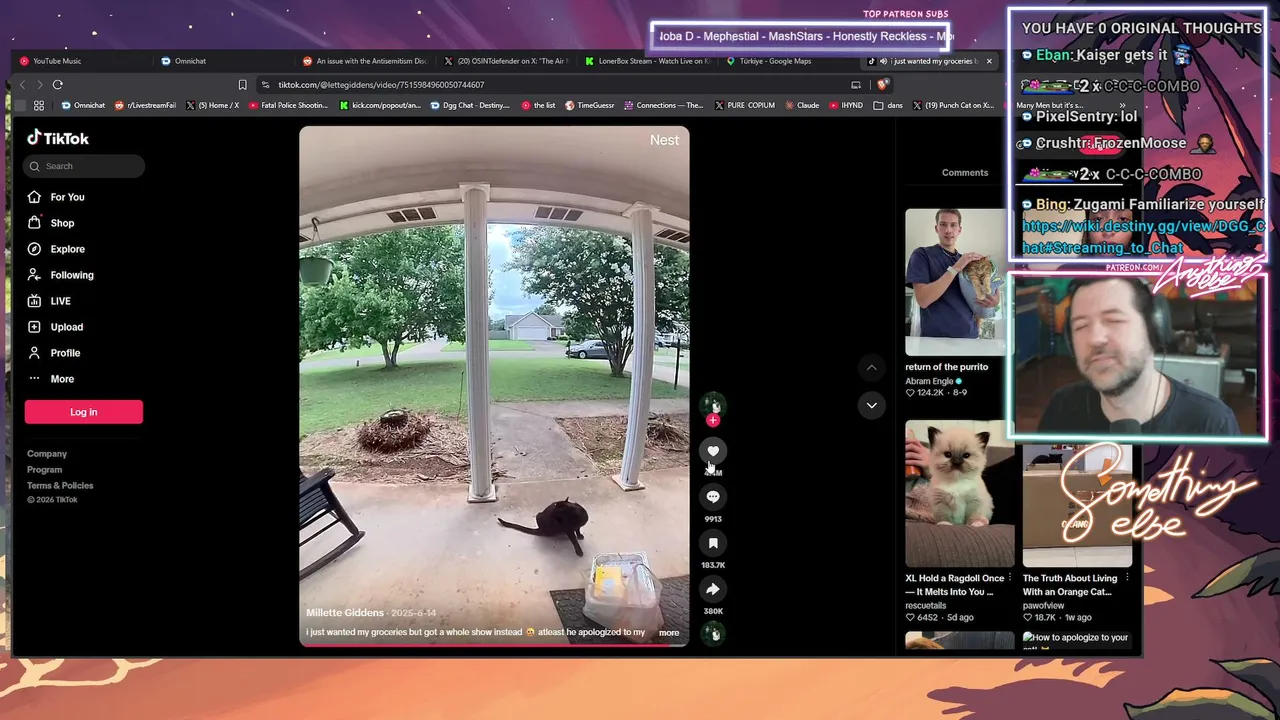The width and height of the screenshot is (1280, 720).
Task: Open the Fatal Police Shootin... bookmark
Action: pos(288,105)
